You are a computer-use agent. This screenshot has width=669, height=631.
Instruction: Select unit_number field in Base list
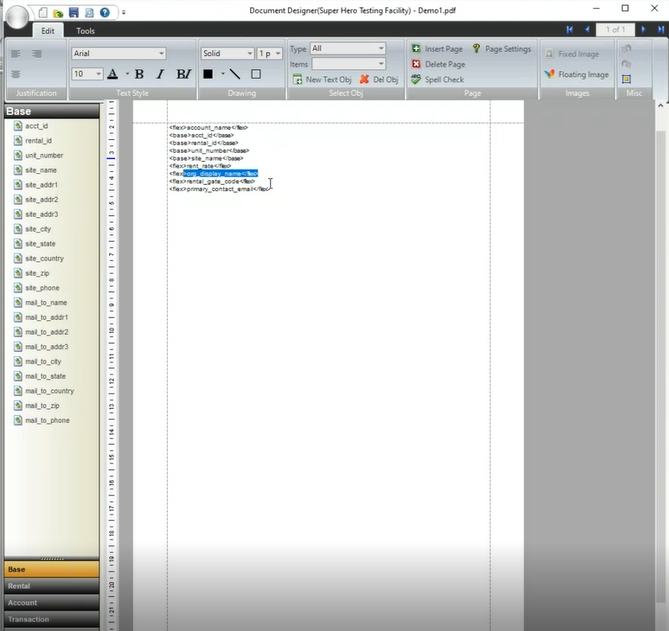click(38, 155)
